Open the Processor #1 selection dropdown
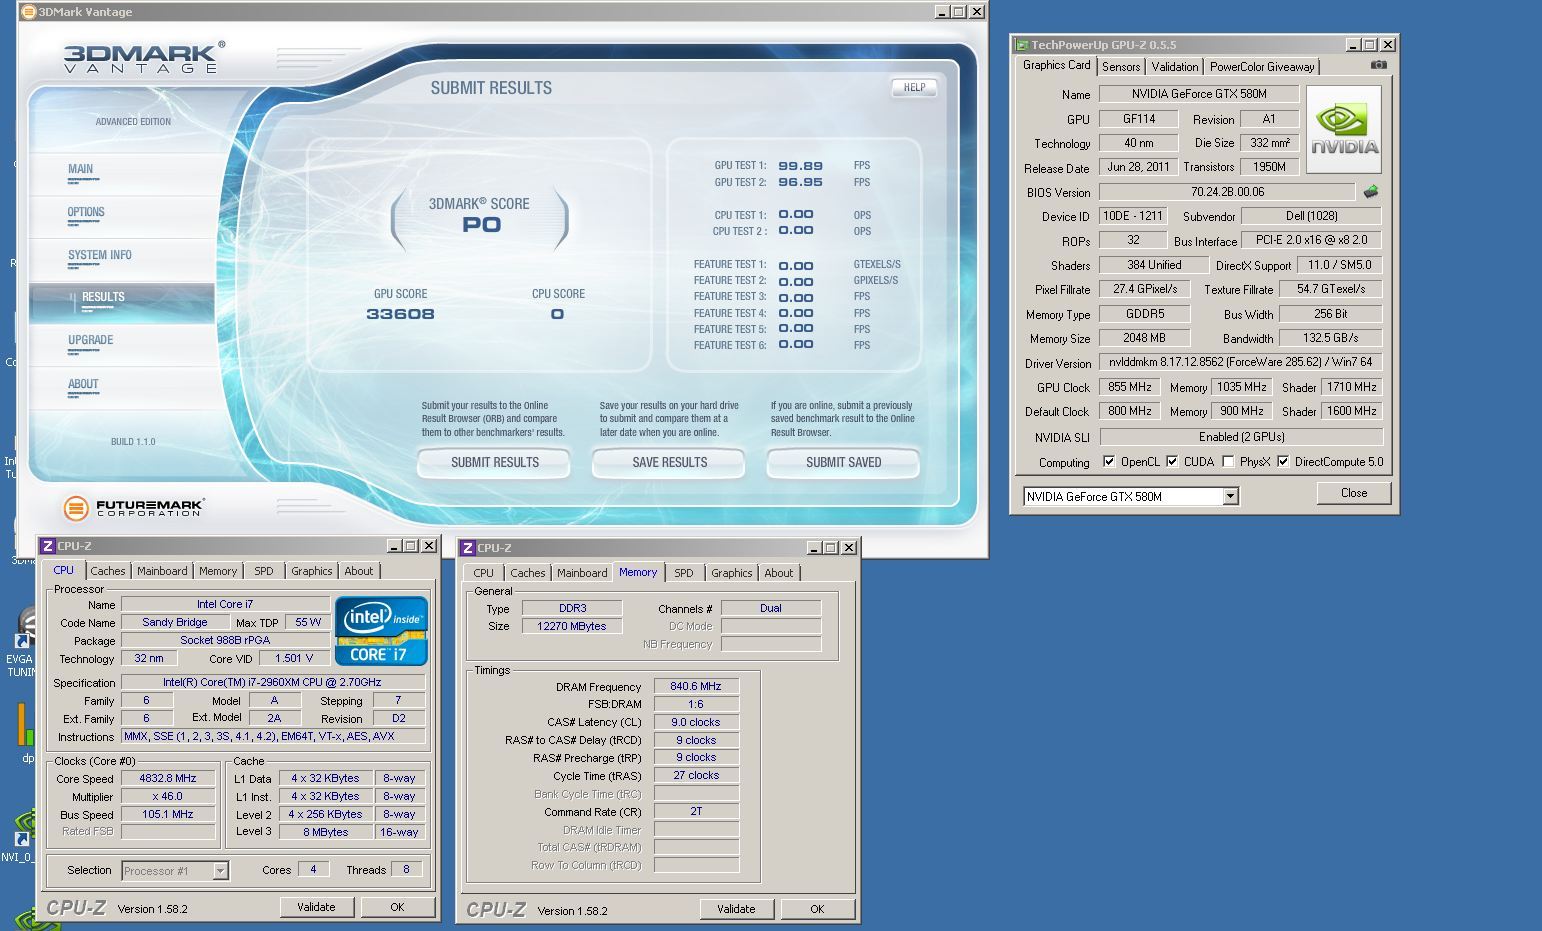The width and height of the screenshot is (1542, 931). pos(221,871)
